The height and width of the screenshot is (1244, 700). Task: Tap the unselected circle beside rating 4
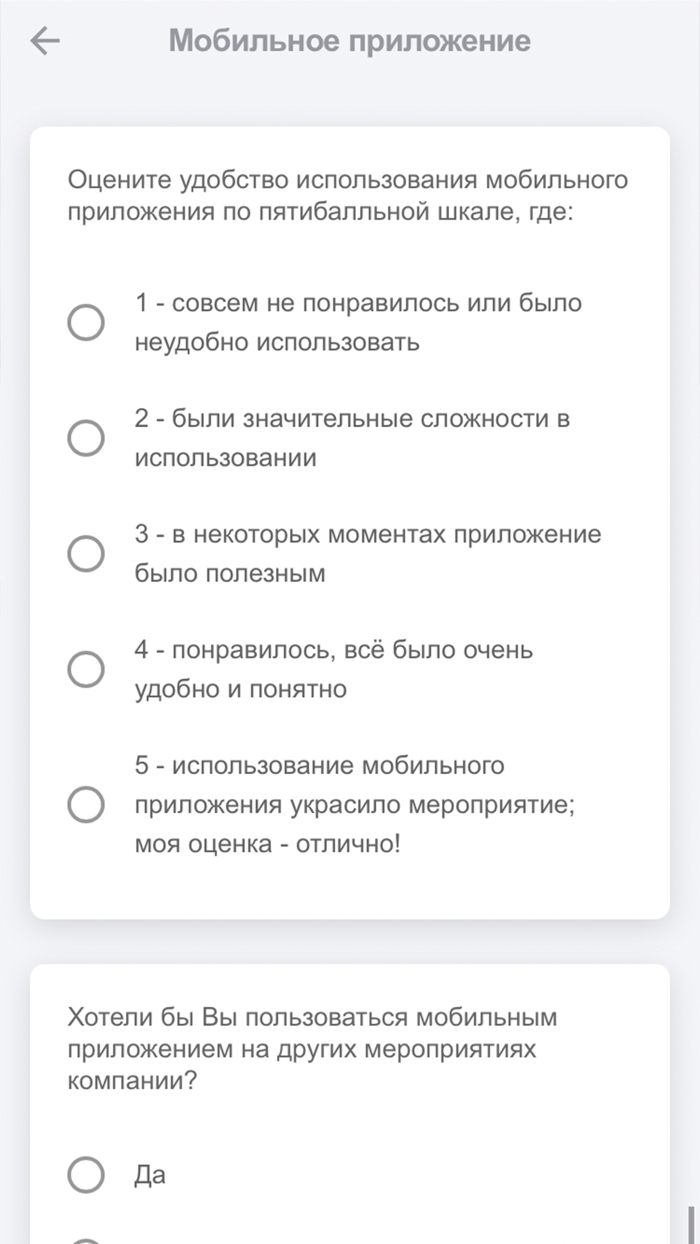pos(88,668)
